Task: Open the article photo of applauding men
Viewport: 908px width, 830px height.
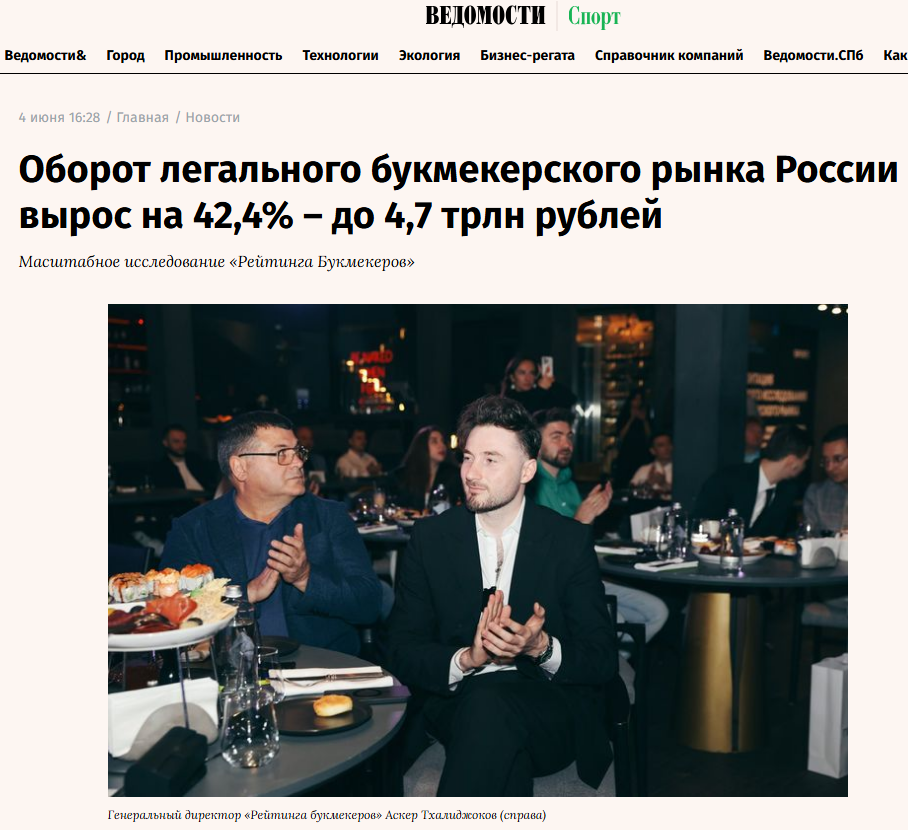Action: (x=478, y=550)
